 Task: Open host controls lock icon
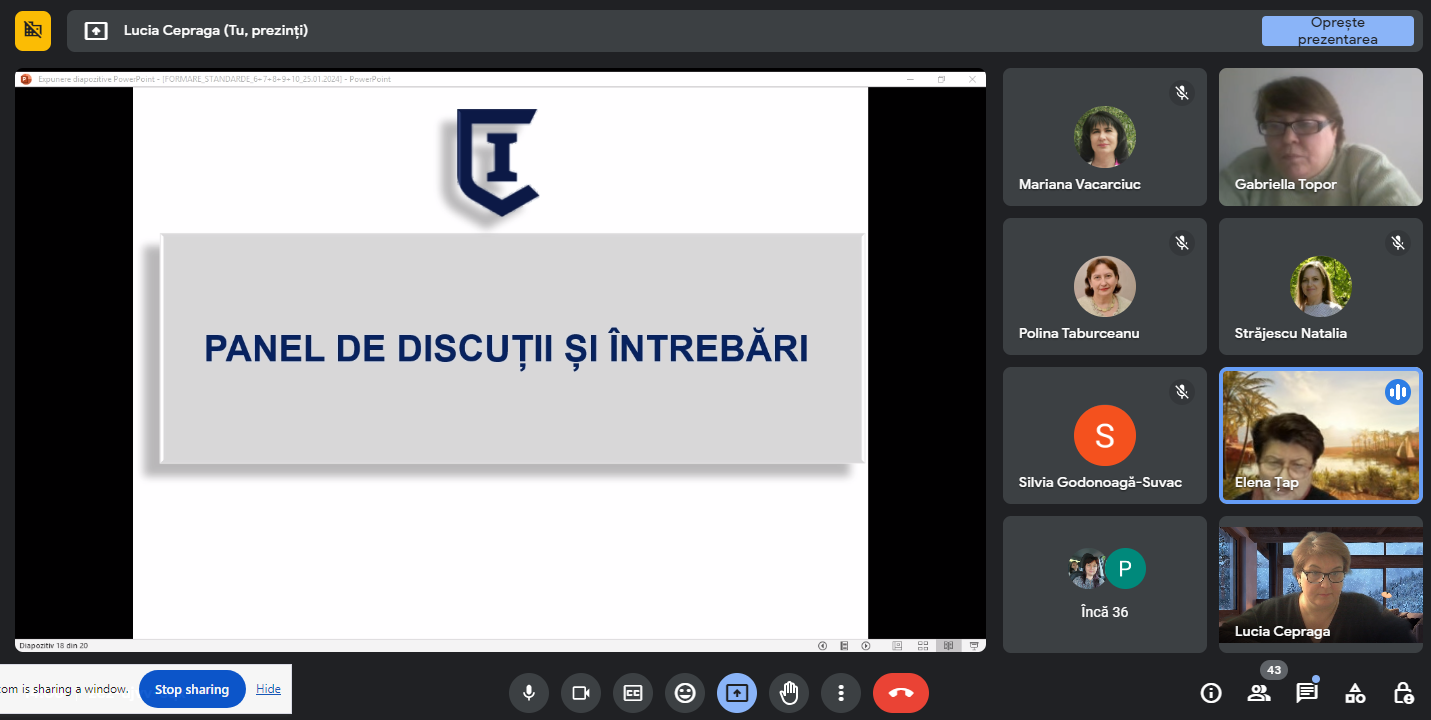pyautogui.click(x=1403, y=693)
